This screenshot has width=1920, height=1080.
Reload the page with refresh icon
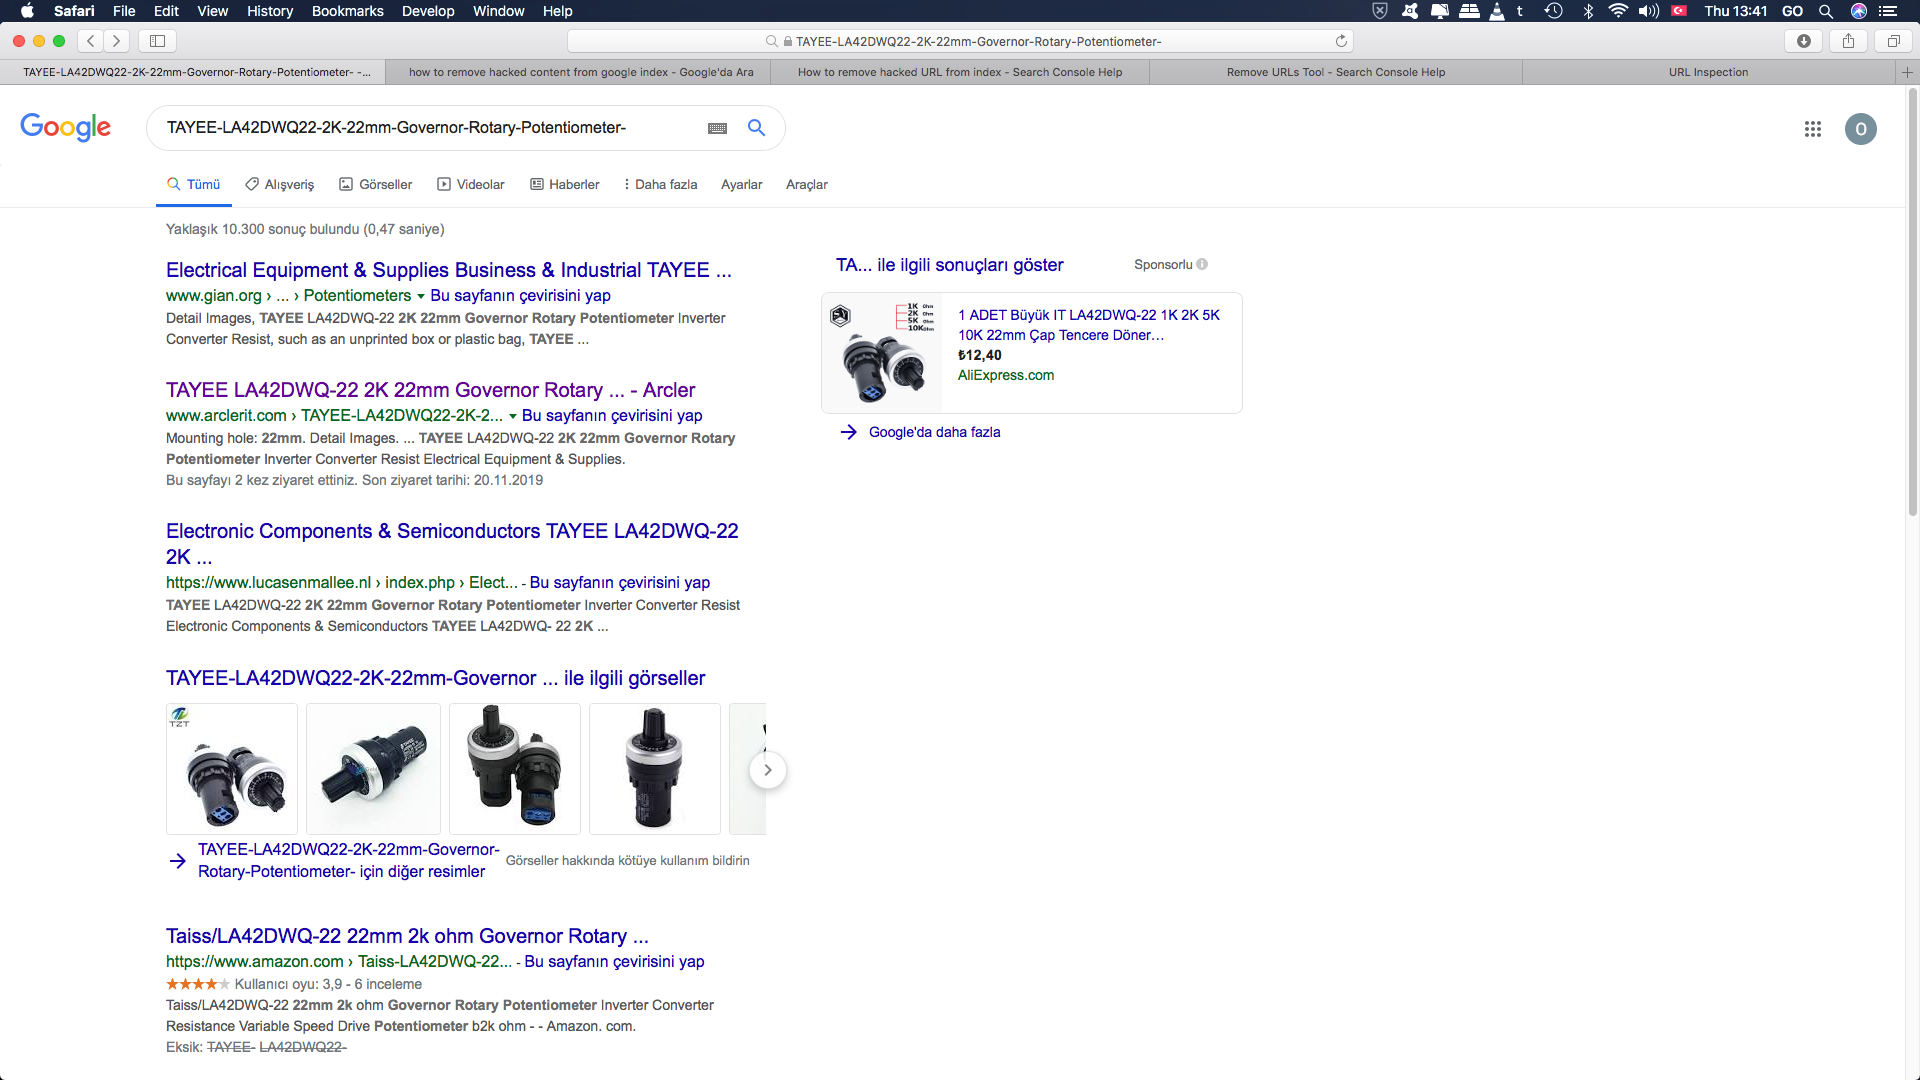(1341, 41)
